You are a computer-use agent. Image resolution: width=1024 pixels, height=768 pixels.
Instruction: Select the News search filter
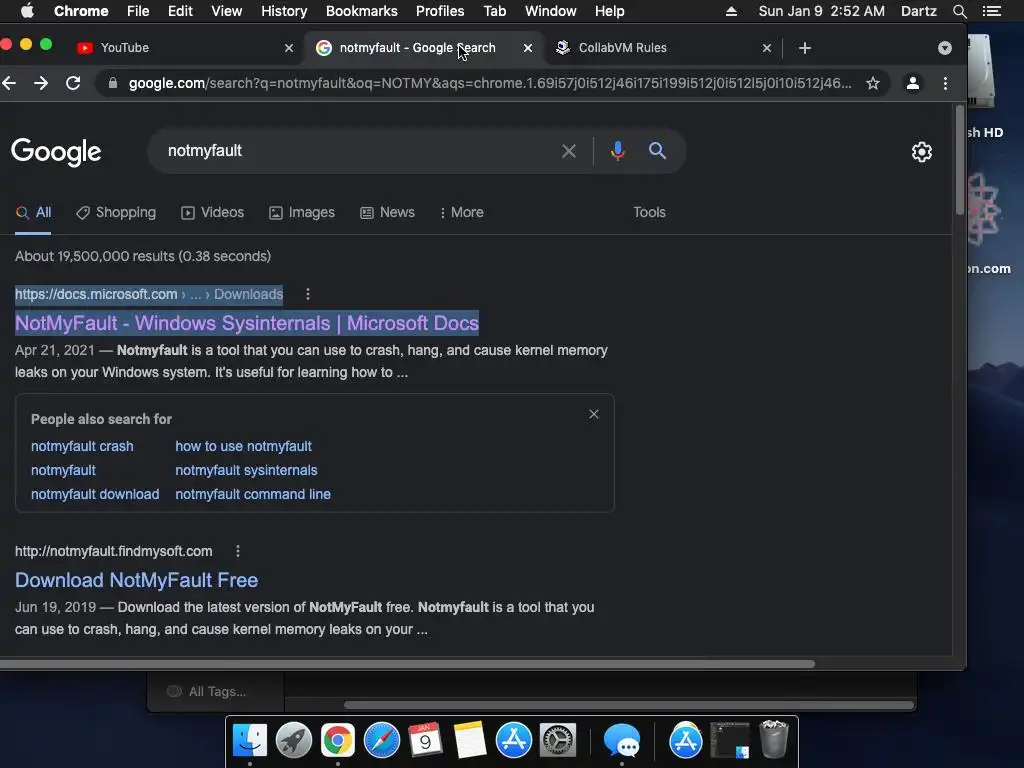387,212
